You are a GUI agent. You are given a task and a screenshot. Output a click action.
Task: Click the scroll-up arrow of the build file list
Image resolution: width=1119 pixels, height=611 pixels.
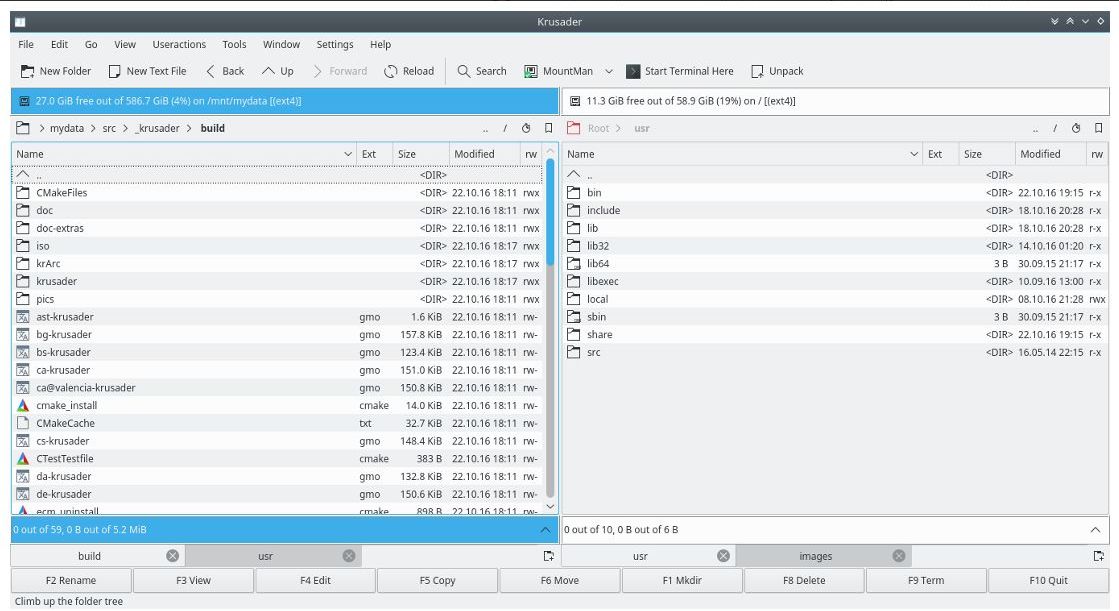[x=550, y=151]
